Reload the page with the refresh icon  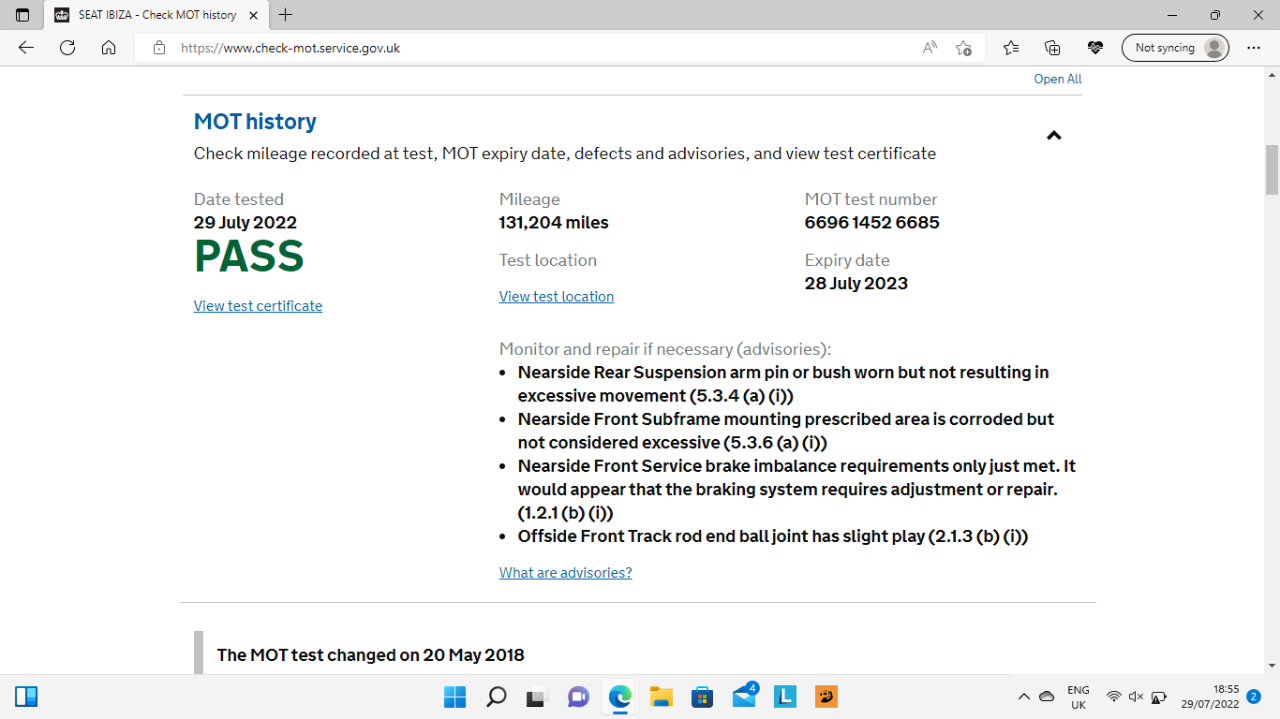(67, 48)
